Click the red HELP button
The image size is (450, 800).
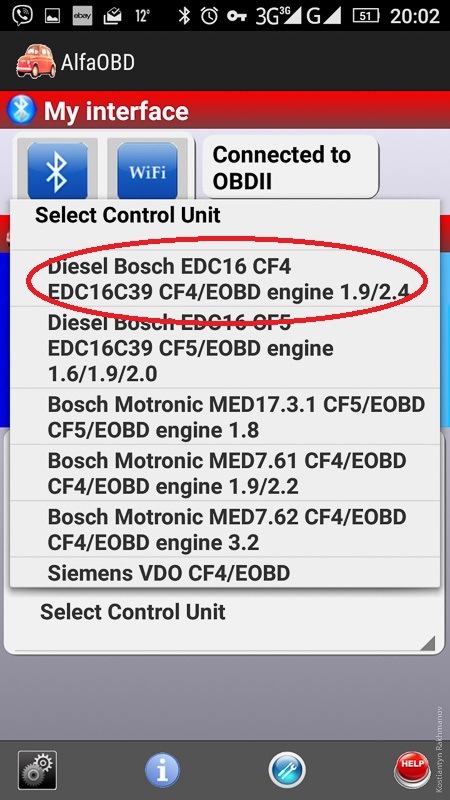pyautogui.click(x=412, y=770)
